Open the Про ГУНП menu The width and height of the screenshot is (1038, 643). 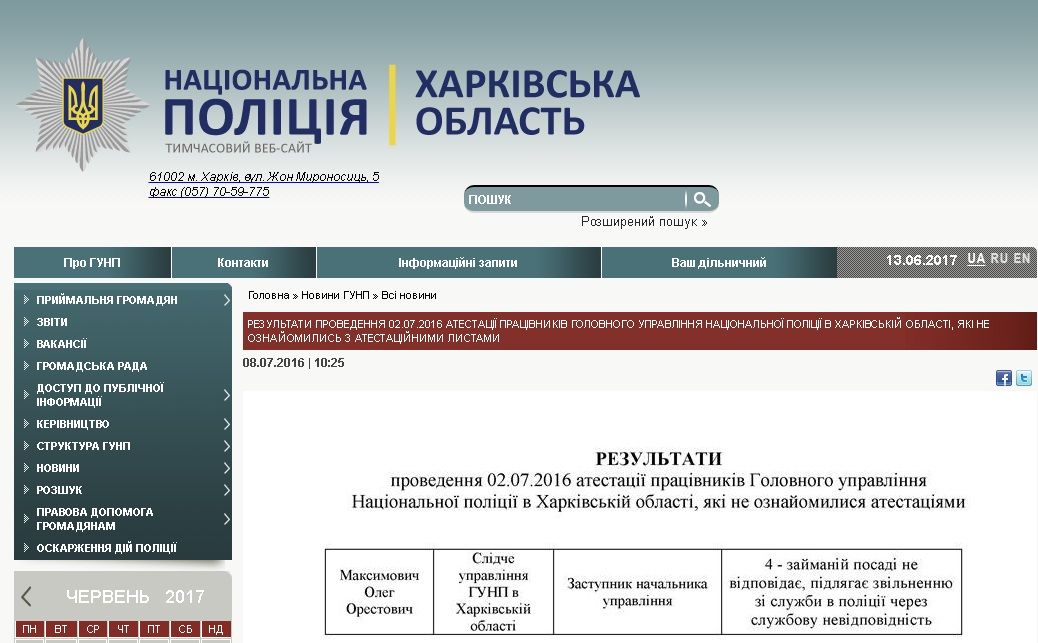90,262
